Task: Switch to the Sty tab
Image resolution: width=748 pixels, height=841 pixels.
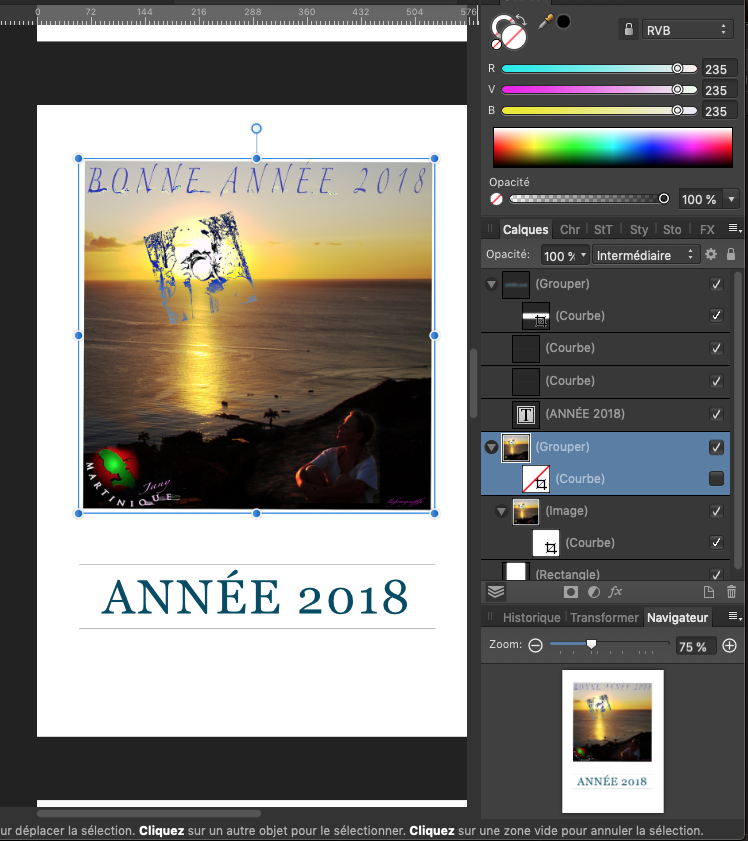Action: click(x=639, y=230)
